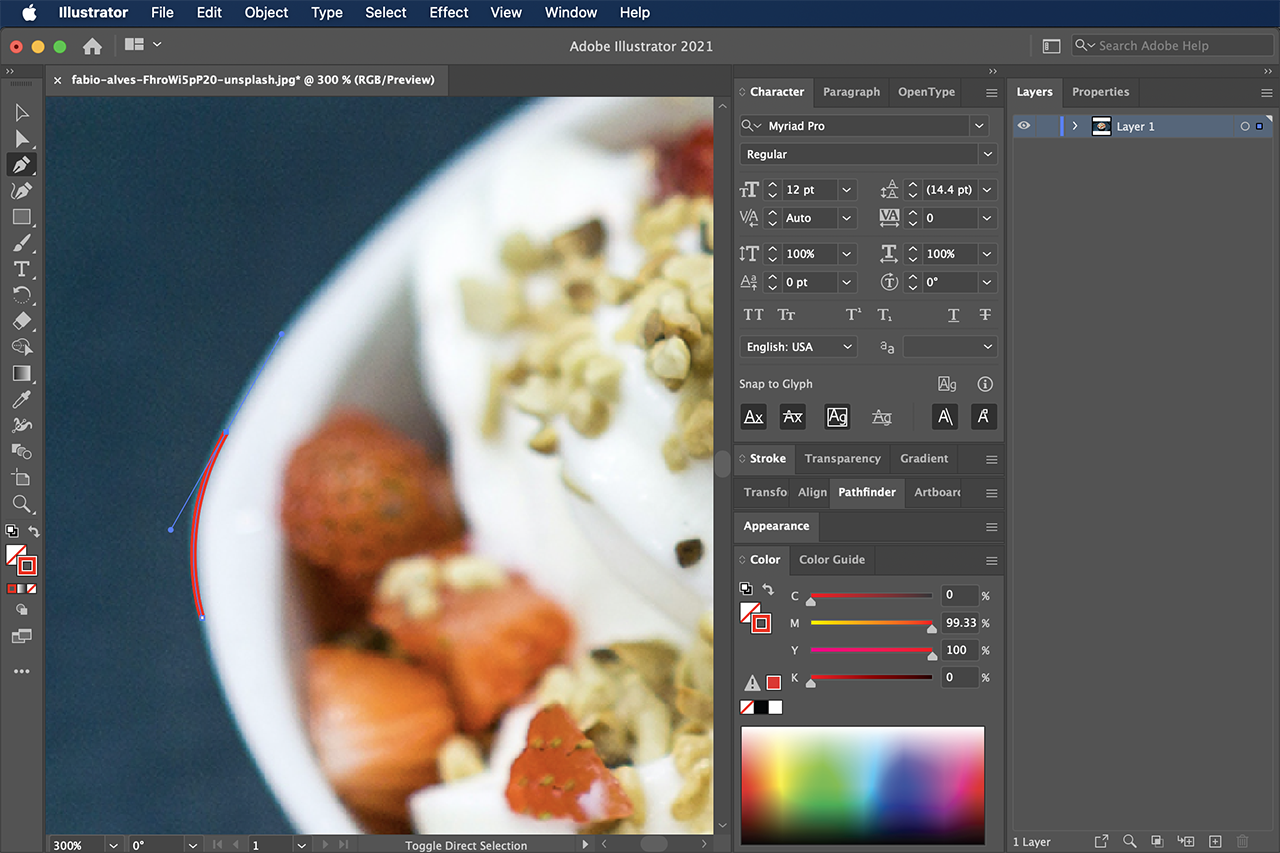This screenshot has width=1280, height=853.
Task: Open the 12 pt font size dropdown
Action: (847, 190)
